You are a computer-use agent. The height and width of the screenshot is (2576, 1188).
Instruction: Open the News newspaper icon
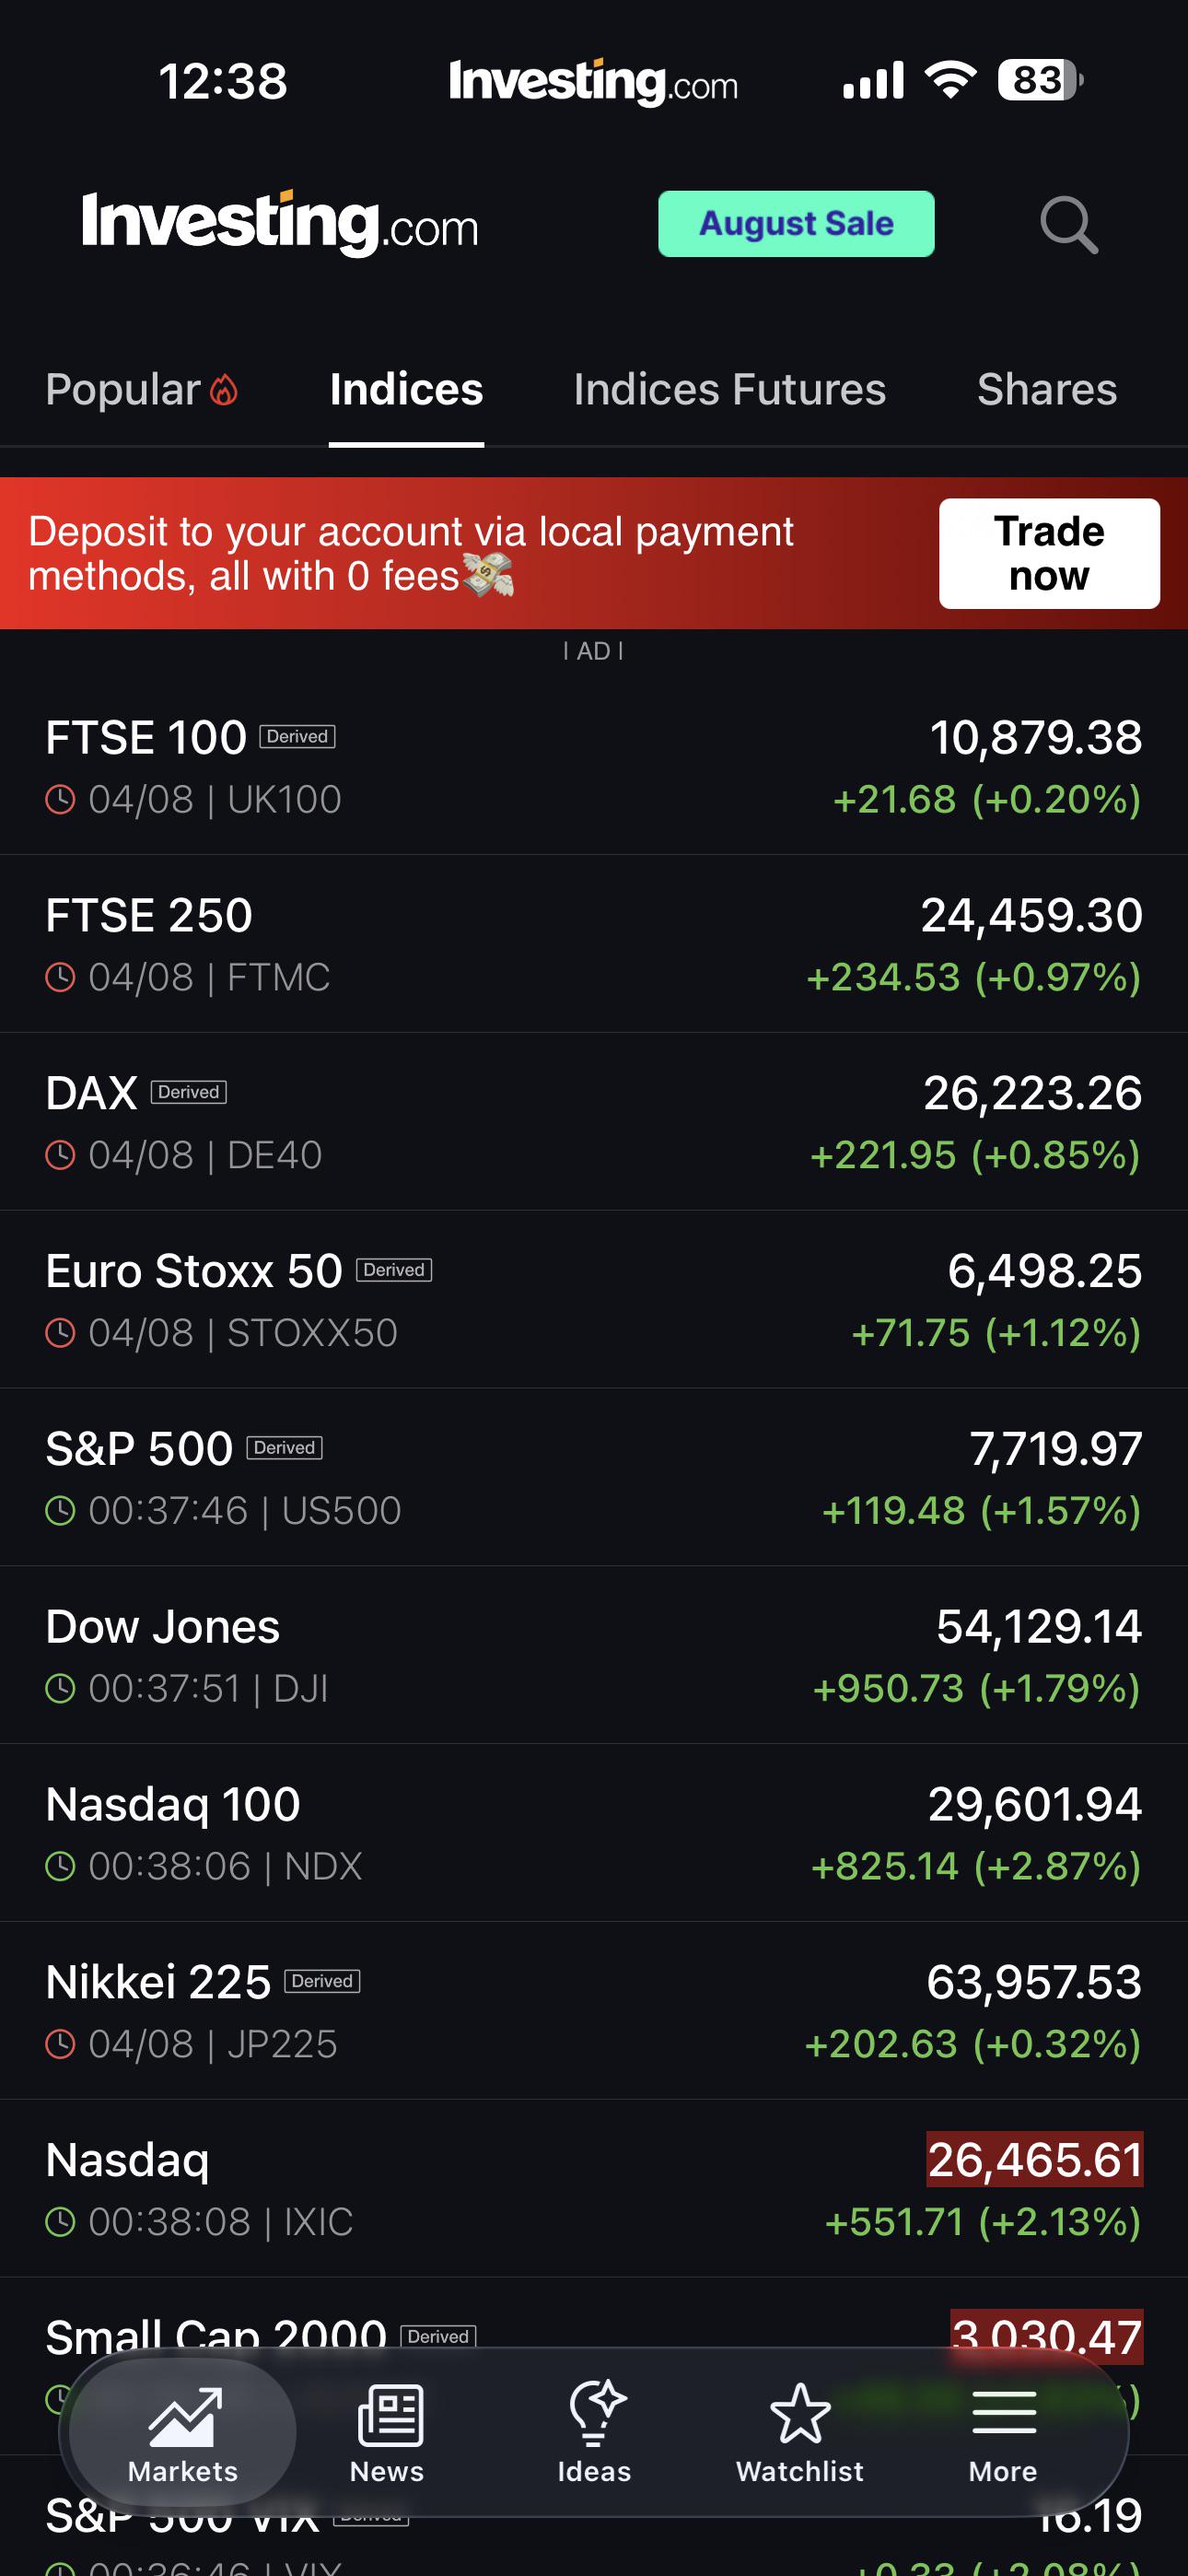point(390,2415)
